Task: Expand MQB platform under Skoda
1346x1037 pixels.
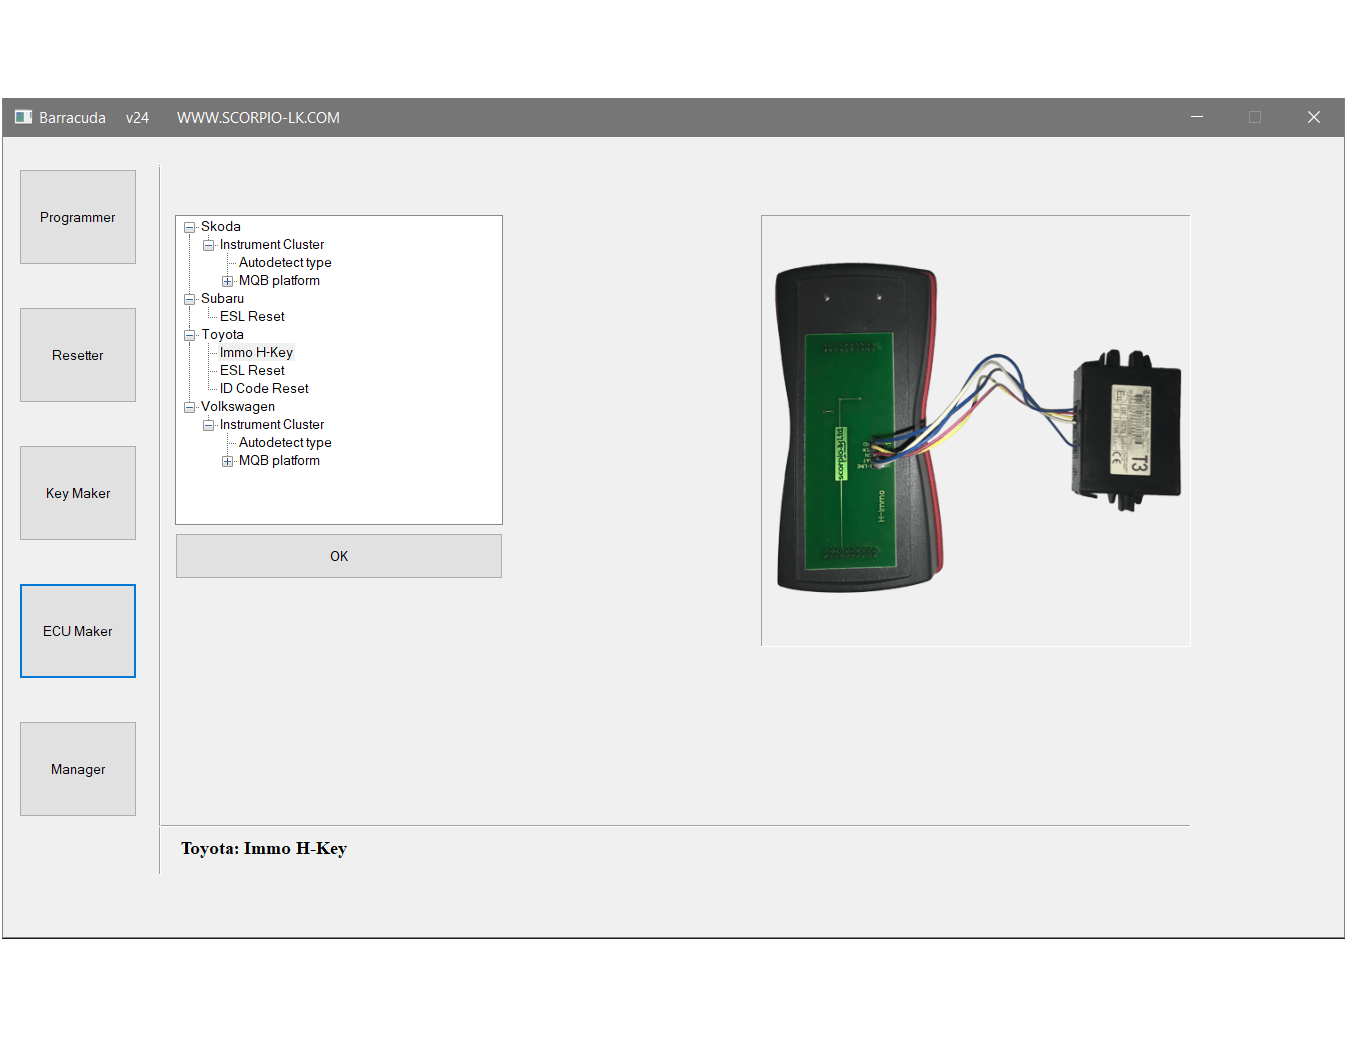Action: click(x=227, y=281)
